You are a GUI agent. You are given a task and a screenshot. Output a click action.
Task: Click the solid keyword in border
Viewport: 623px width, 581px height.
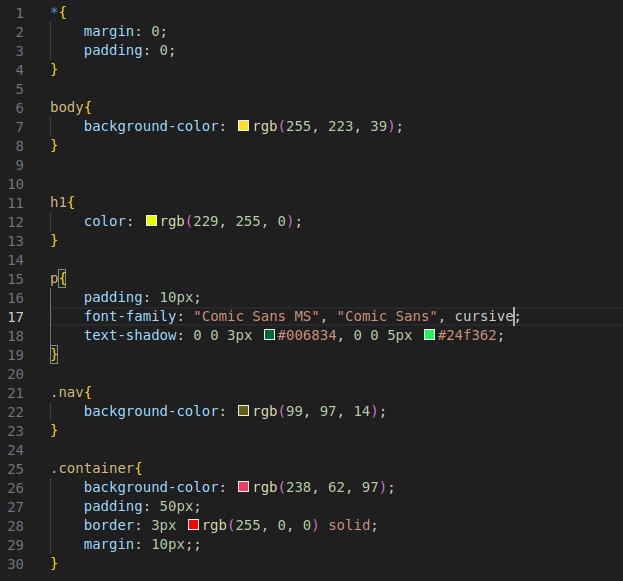tap(349, 525)
